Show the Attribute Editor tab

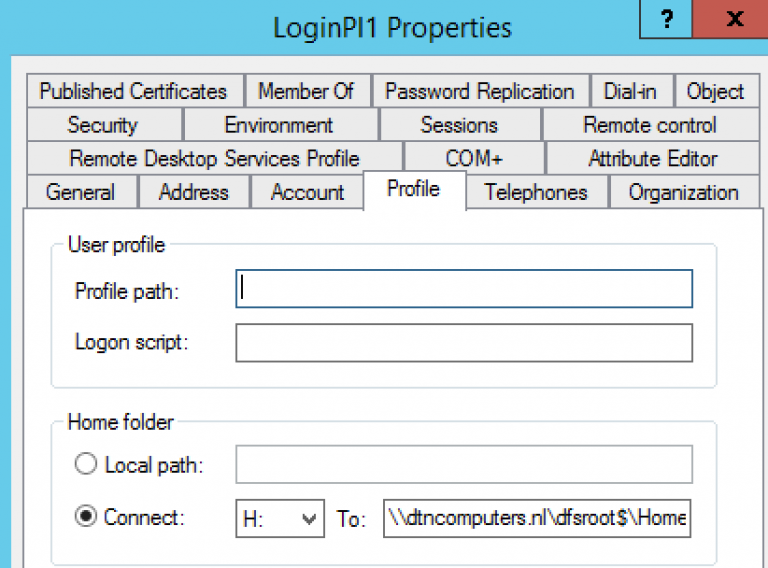click(x=652, y=158)
